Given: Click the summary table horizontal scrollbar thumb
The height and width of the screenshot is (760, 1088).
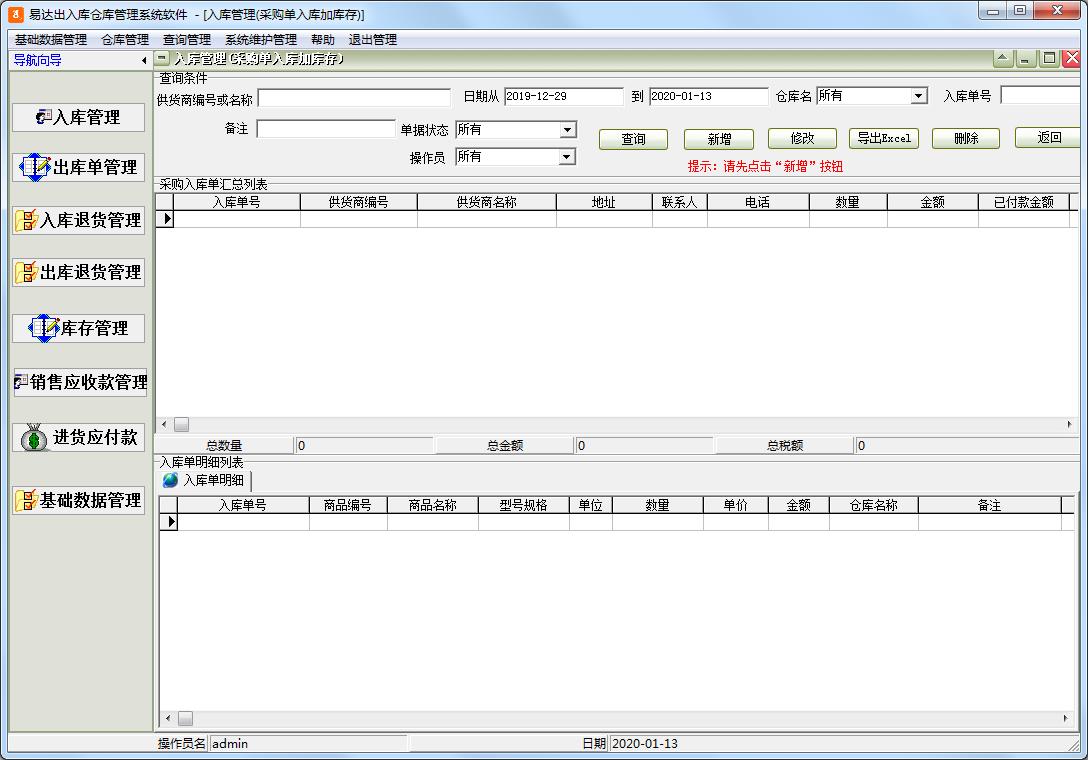Looking at the screenshot, I should pos(181,424).
